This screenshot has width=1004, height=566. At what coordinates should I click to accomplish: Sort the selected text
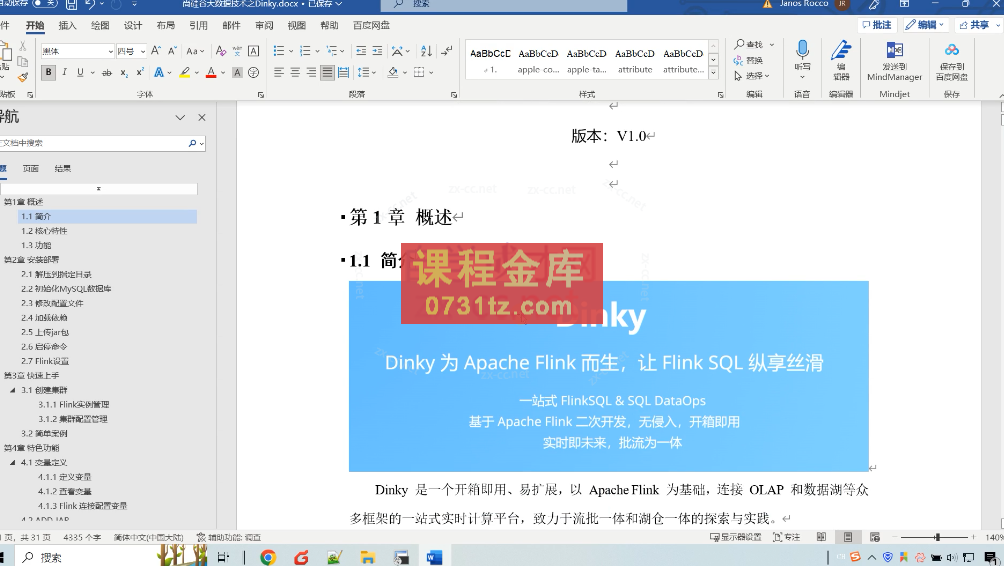(x=426, y=51)
